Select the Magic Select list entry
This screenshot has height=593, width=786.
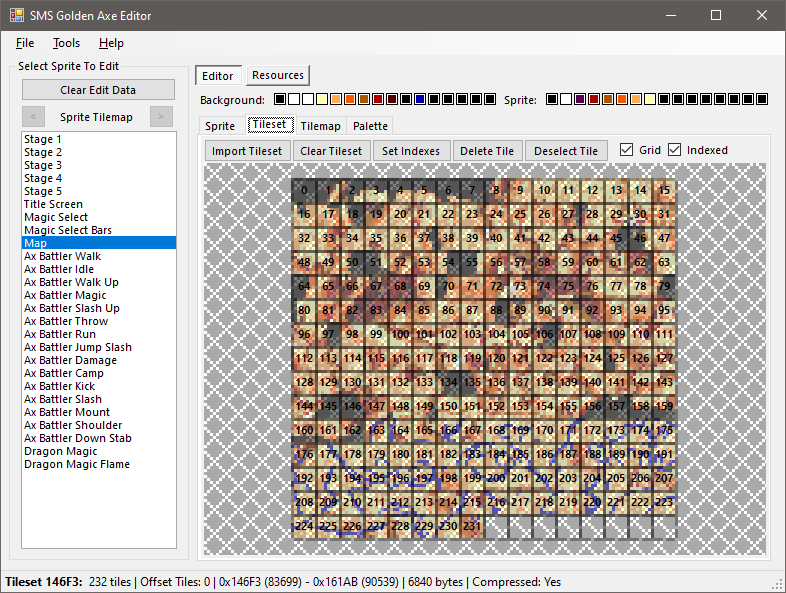(99, 217)
